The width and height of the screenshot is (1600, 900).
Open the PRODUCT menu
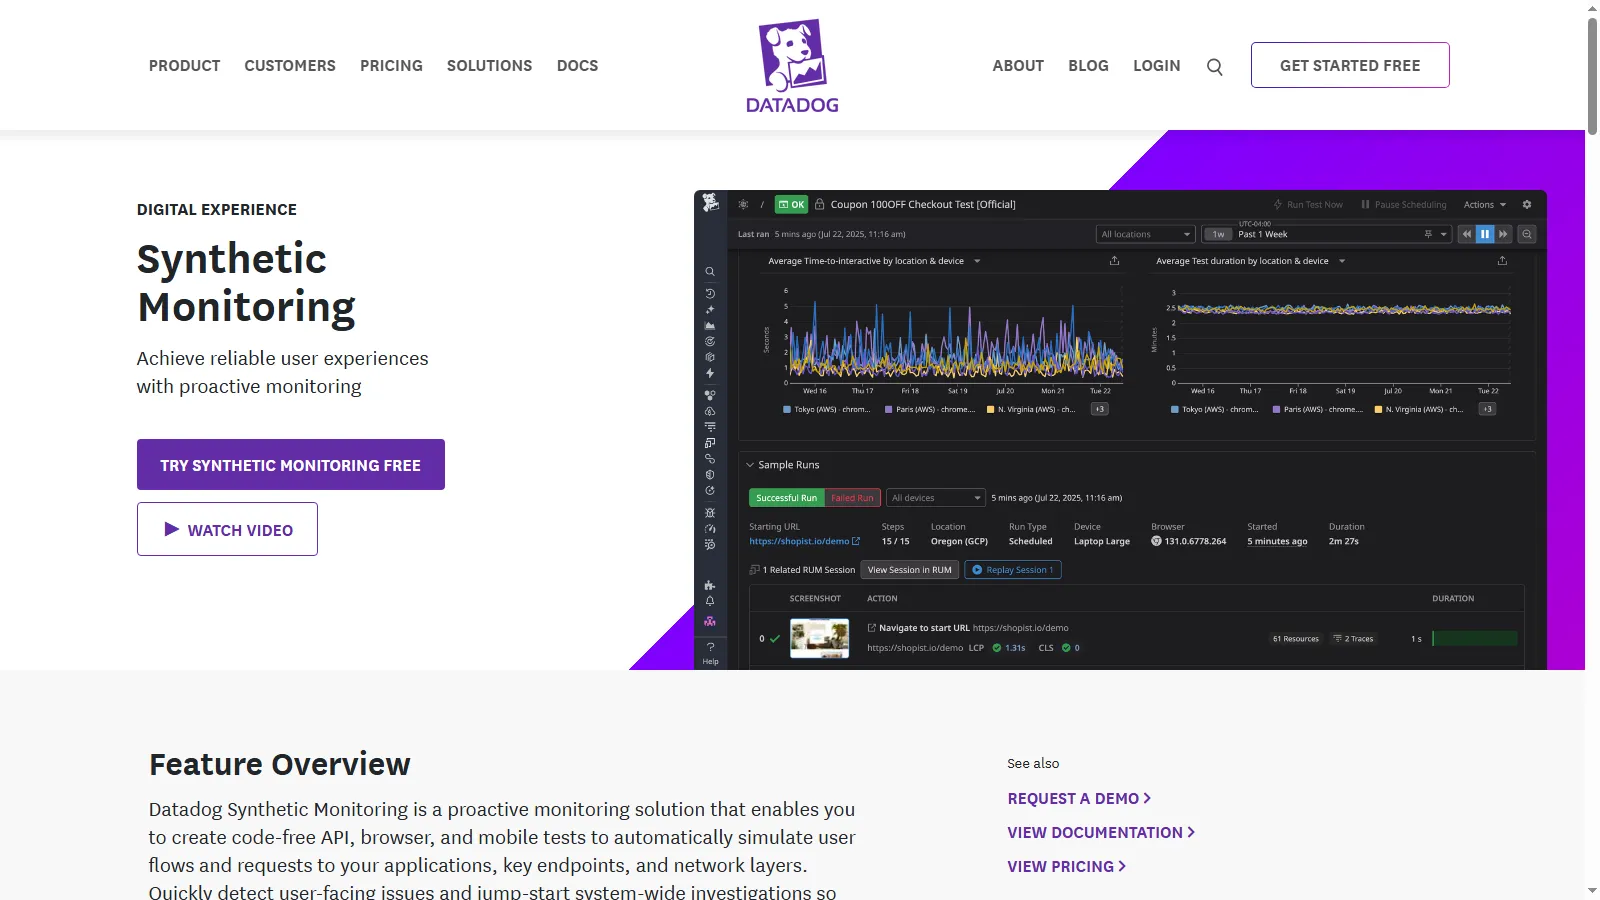(184, 66)
